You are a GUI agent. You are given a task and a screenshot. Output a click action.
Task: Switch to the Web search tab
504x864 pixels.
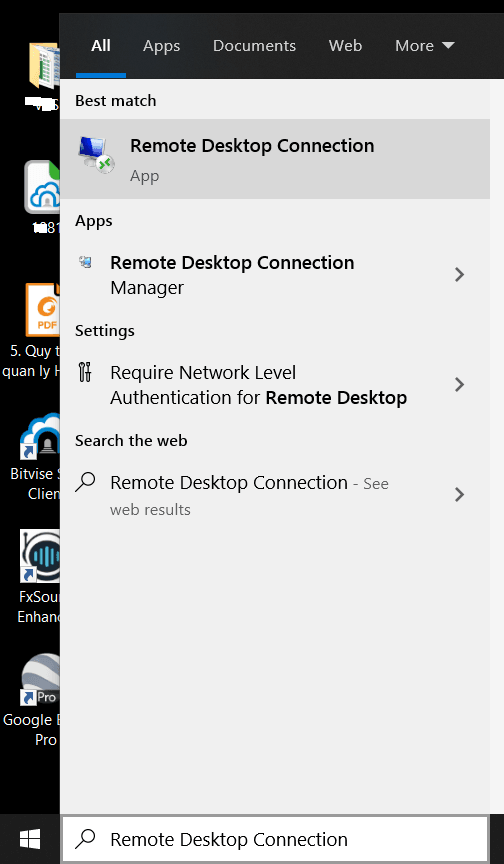point(345,46)
